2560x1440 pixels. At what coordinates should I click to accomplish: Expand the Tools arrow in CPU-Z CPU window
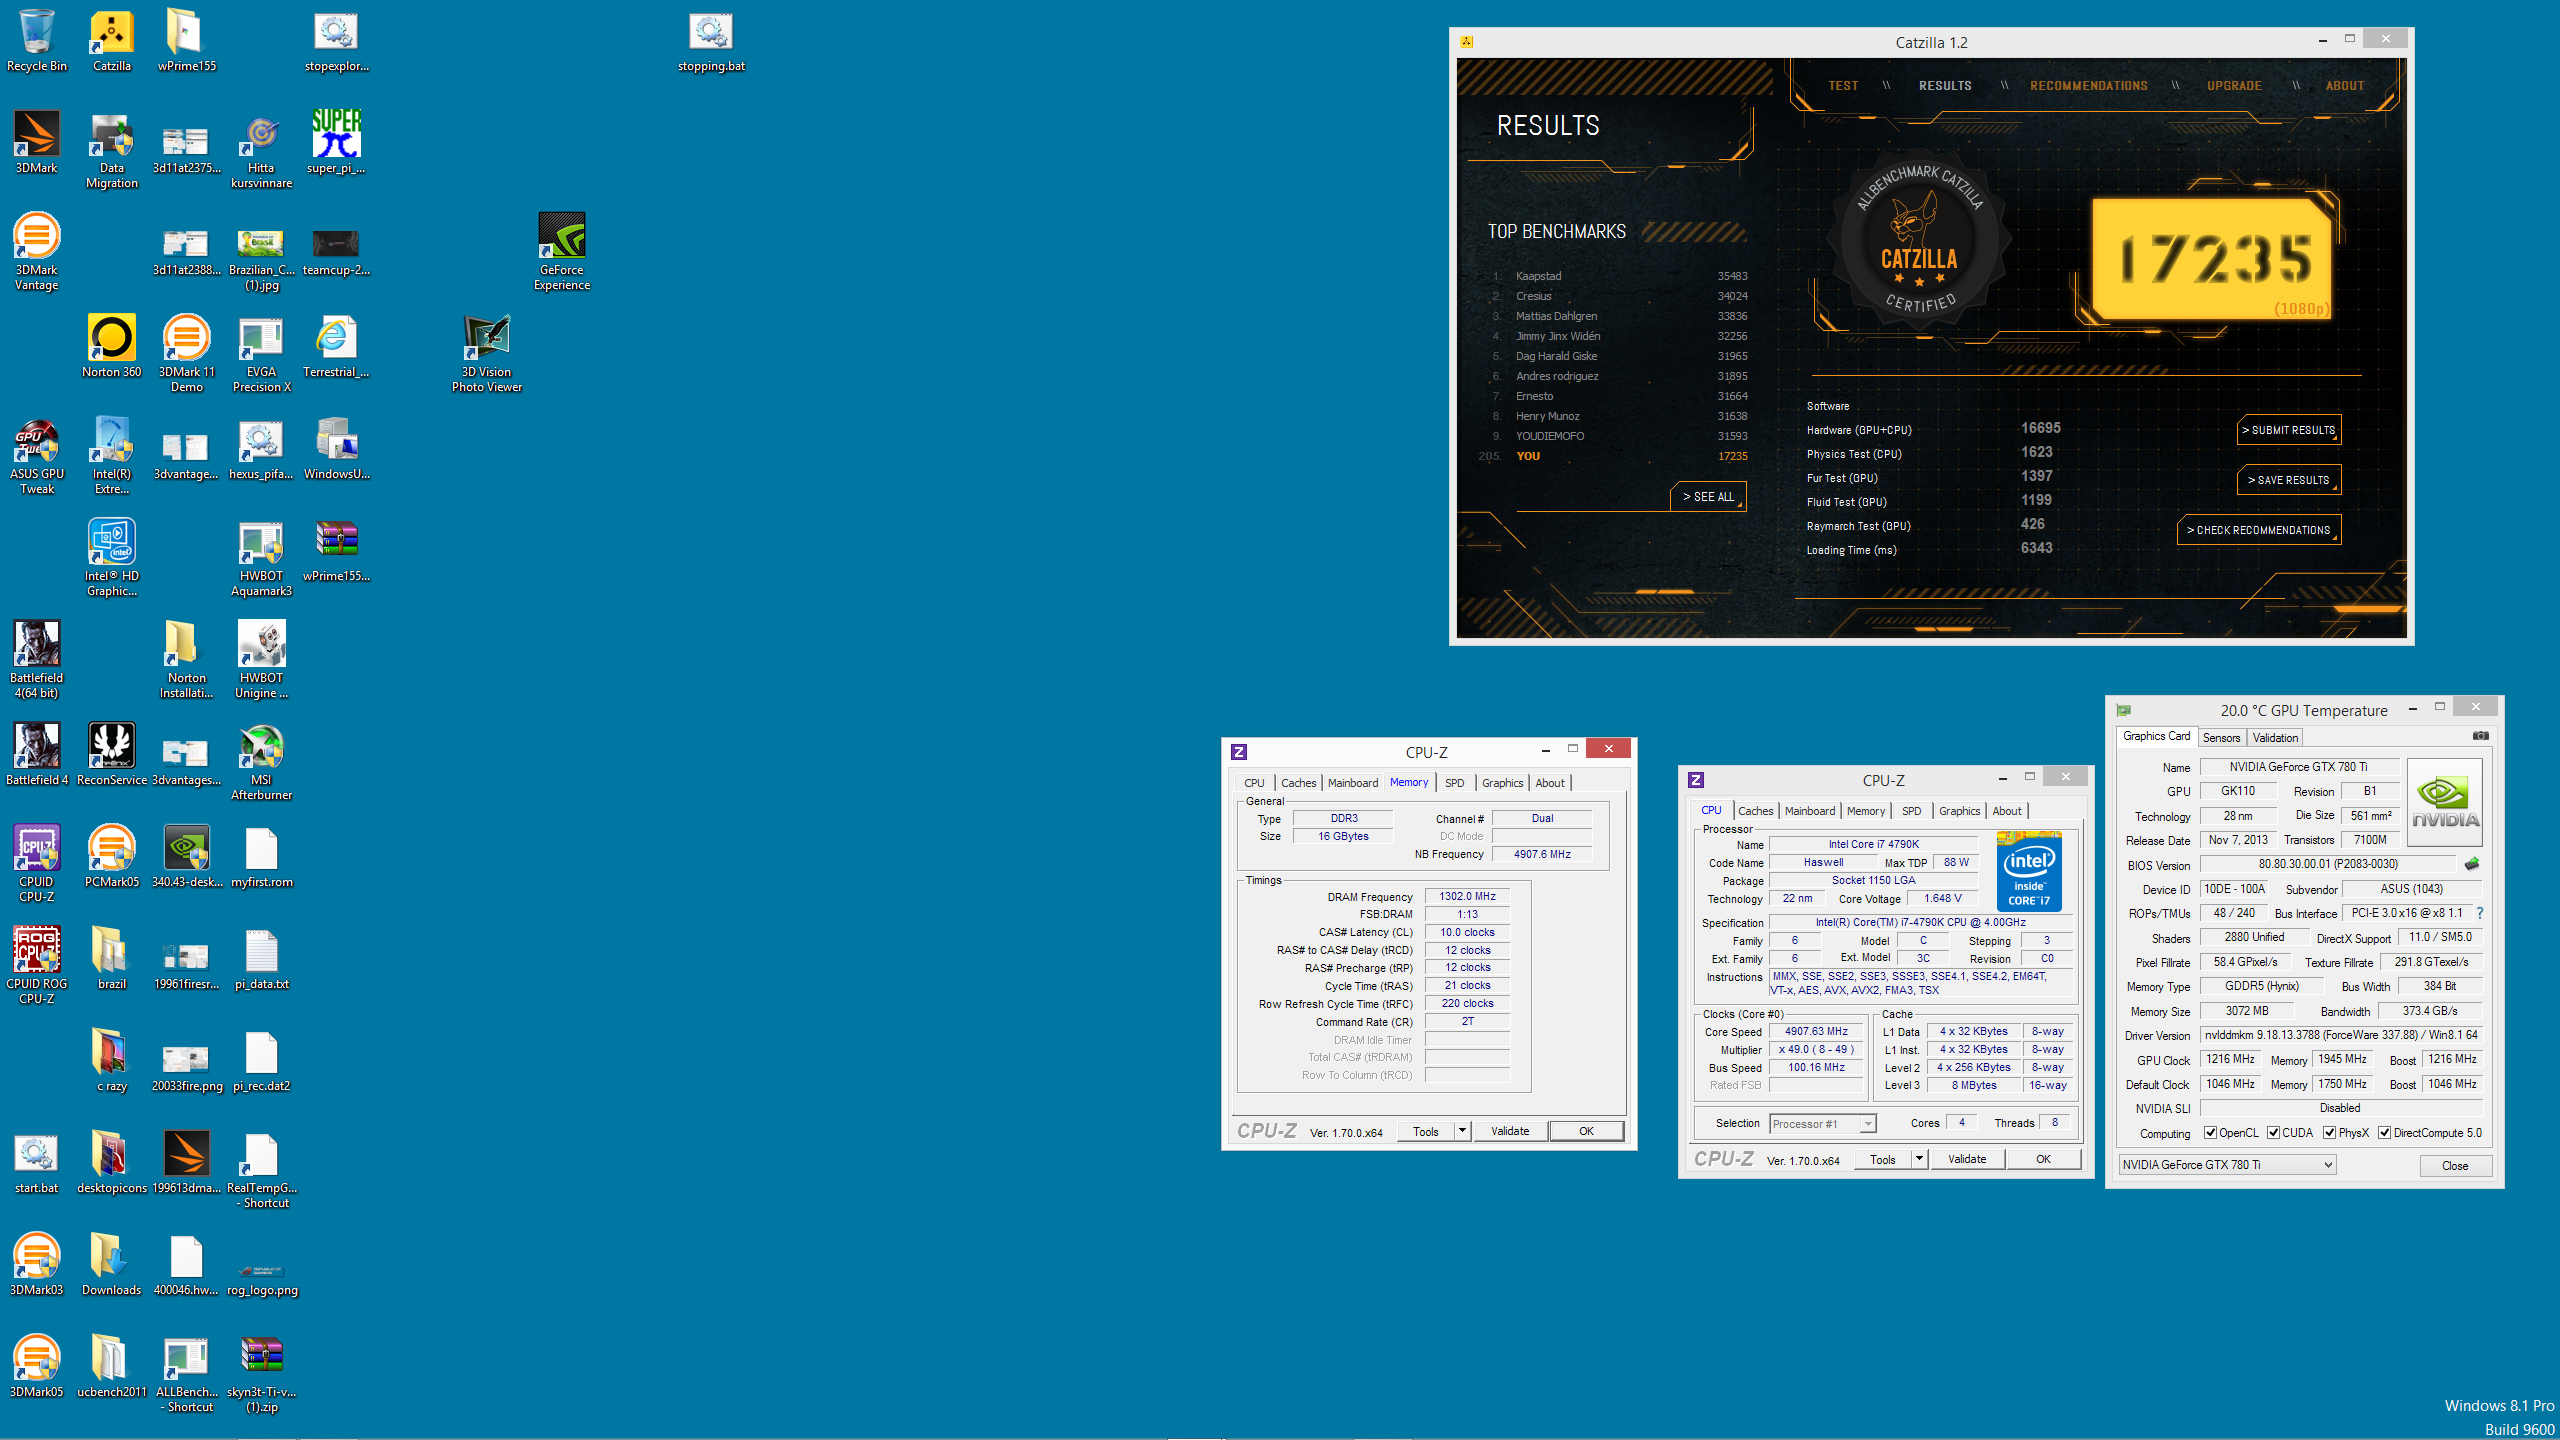(1919, 1159)
